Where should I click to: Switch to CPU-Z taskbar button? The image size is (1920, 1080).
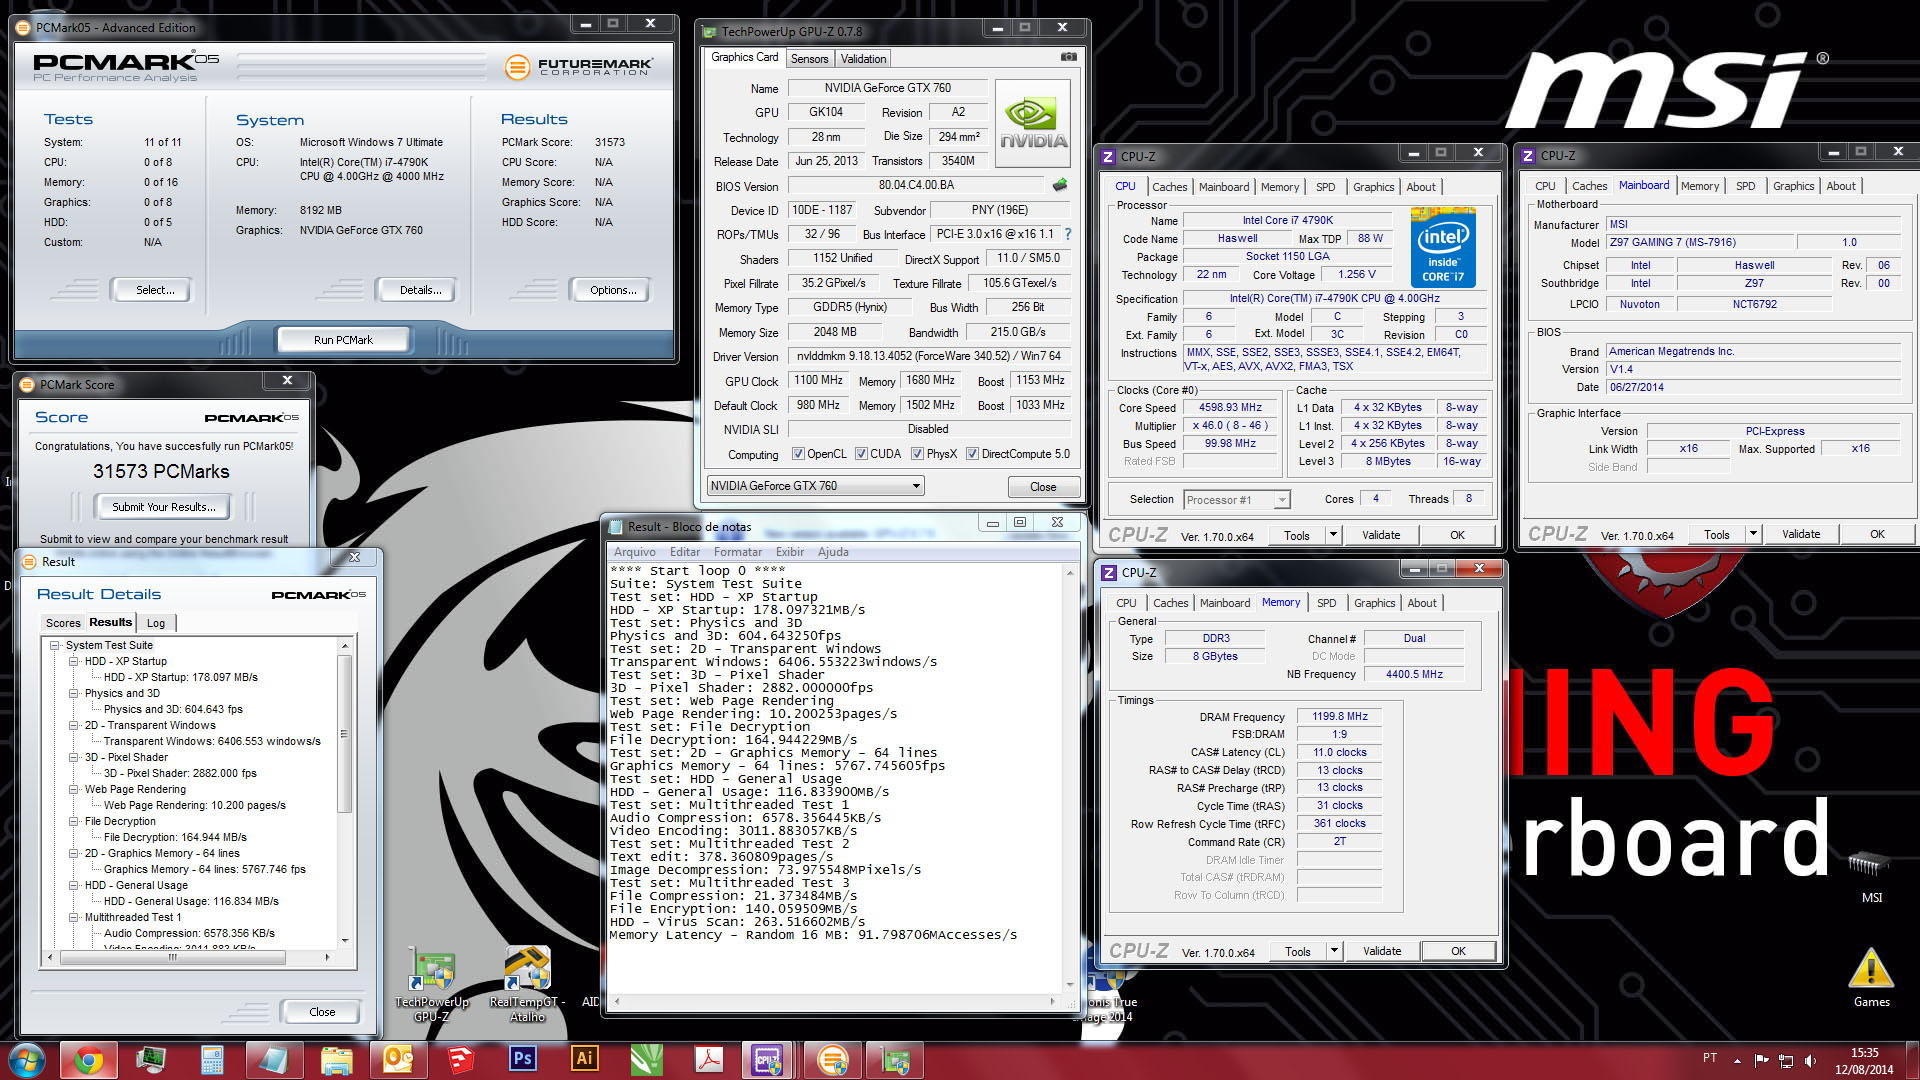(x=768, y=1060)
